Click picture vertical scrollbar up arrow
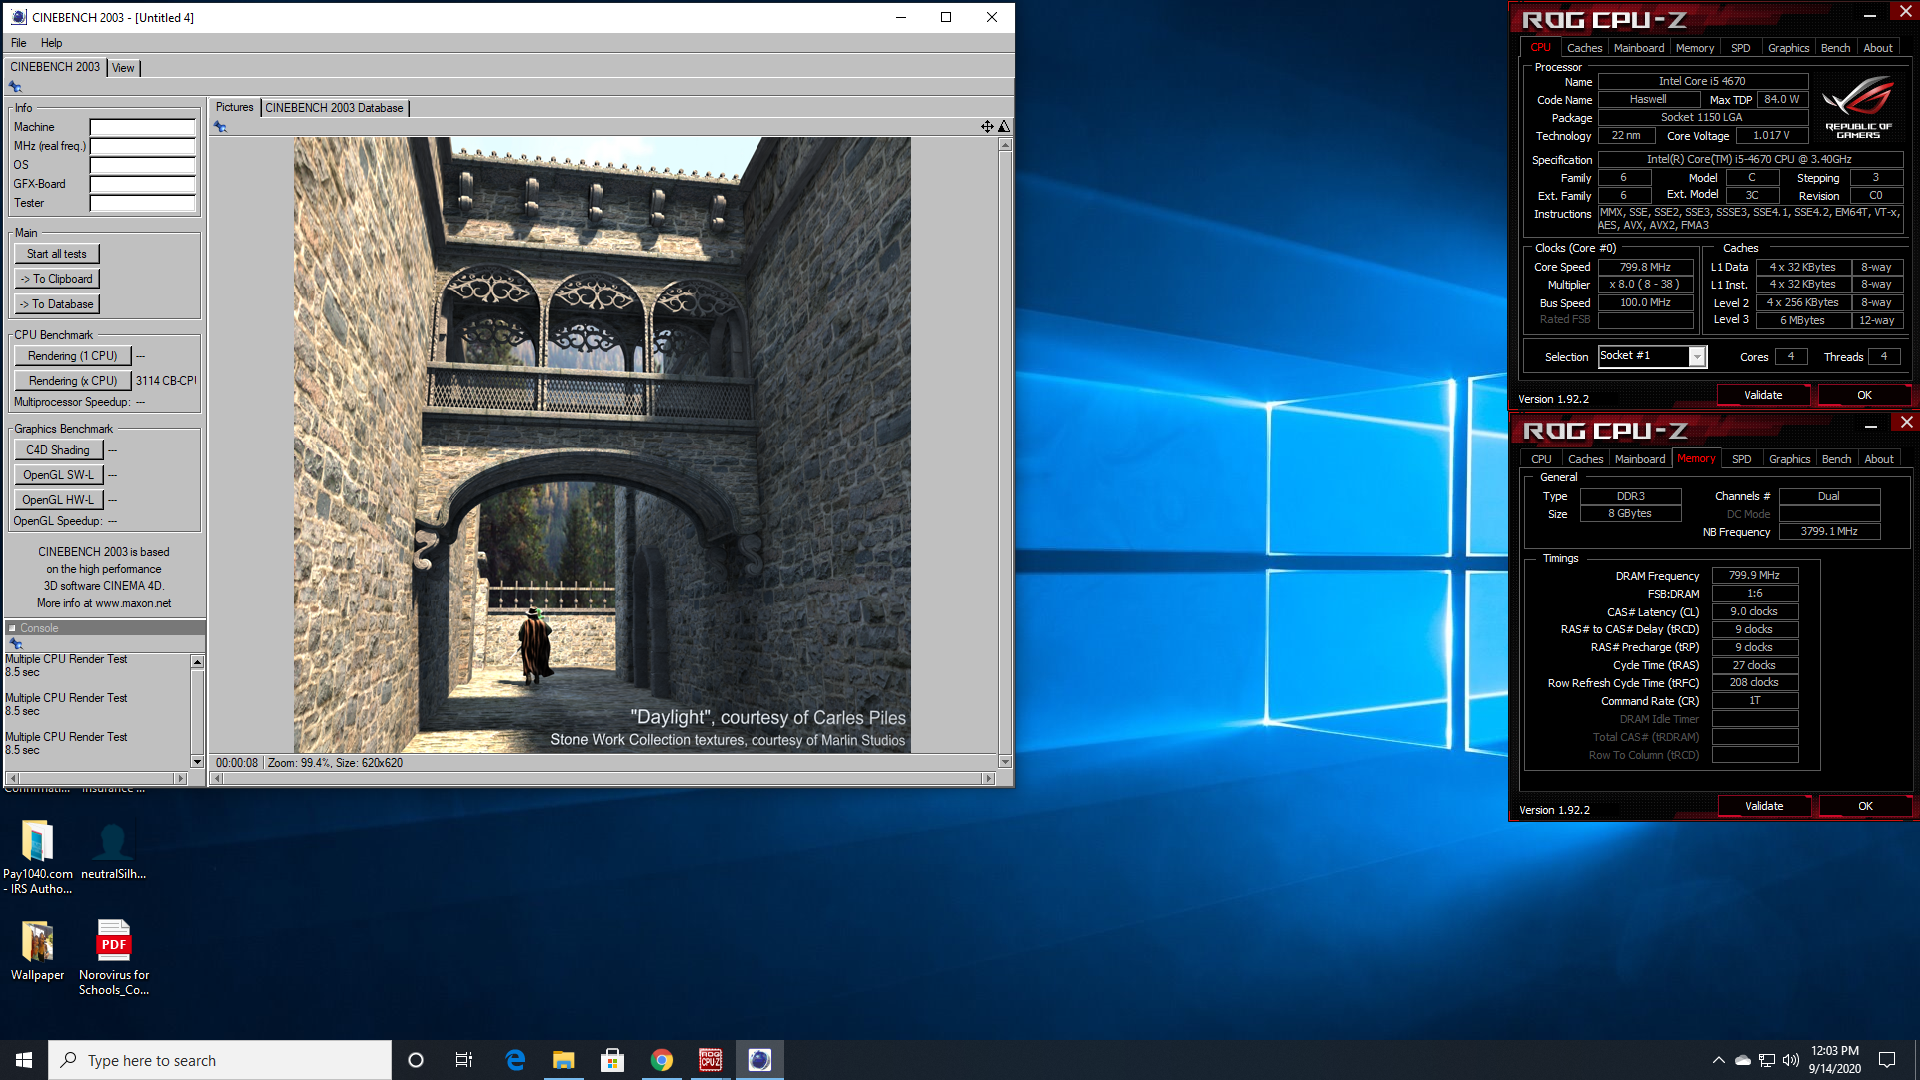1920x1080 pixels. click(x=1005, y=145)
